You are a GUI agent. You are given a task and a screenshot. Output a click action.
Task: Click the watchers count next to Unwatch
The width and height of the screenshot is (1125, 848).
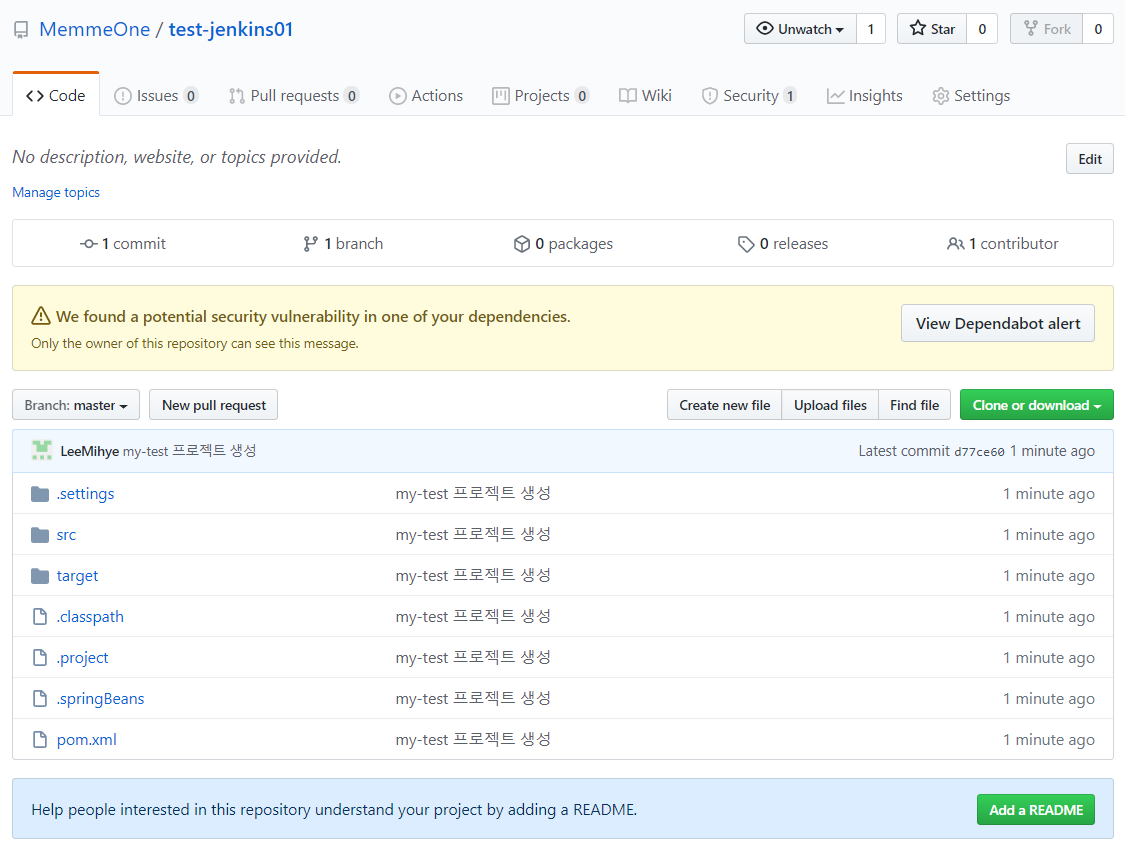870,29
